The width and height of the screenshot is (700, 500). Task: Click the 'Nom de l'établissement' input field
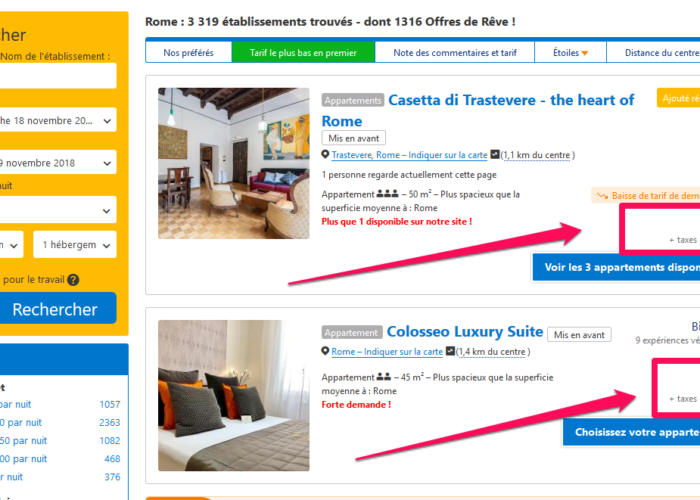point(57,75)
